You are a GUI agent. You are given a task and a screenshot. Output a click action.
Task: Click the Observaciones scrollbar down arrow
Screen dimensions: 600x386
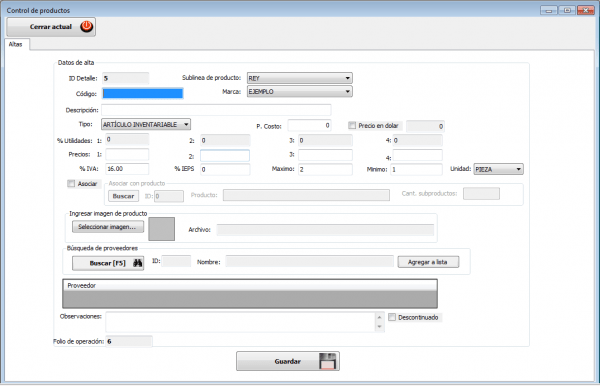[380, 327]
